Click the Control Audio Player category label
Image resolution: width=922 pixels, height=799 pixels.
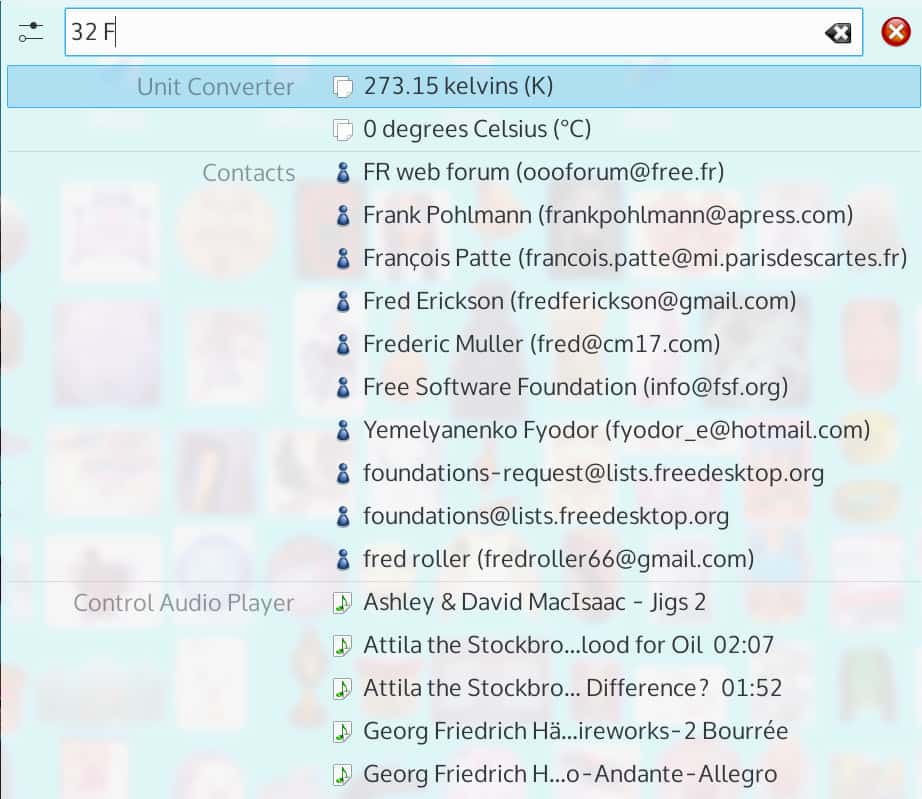tap(183, 603)
